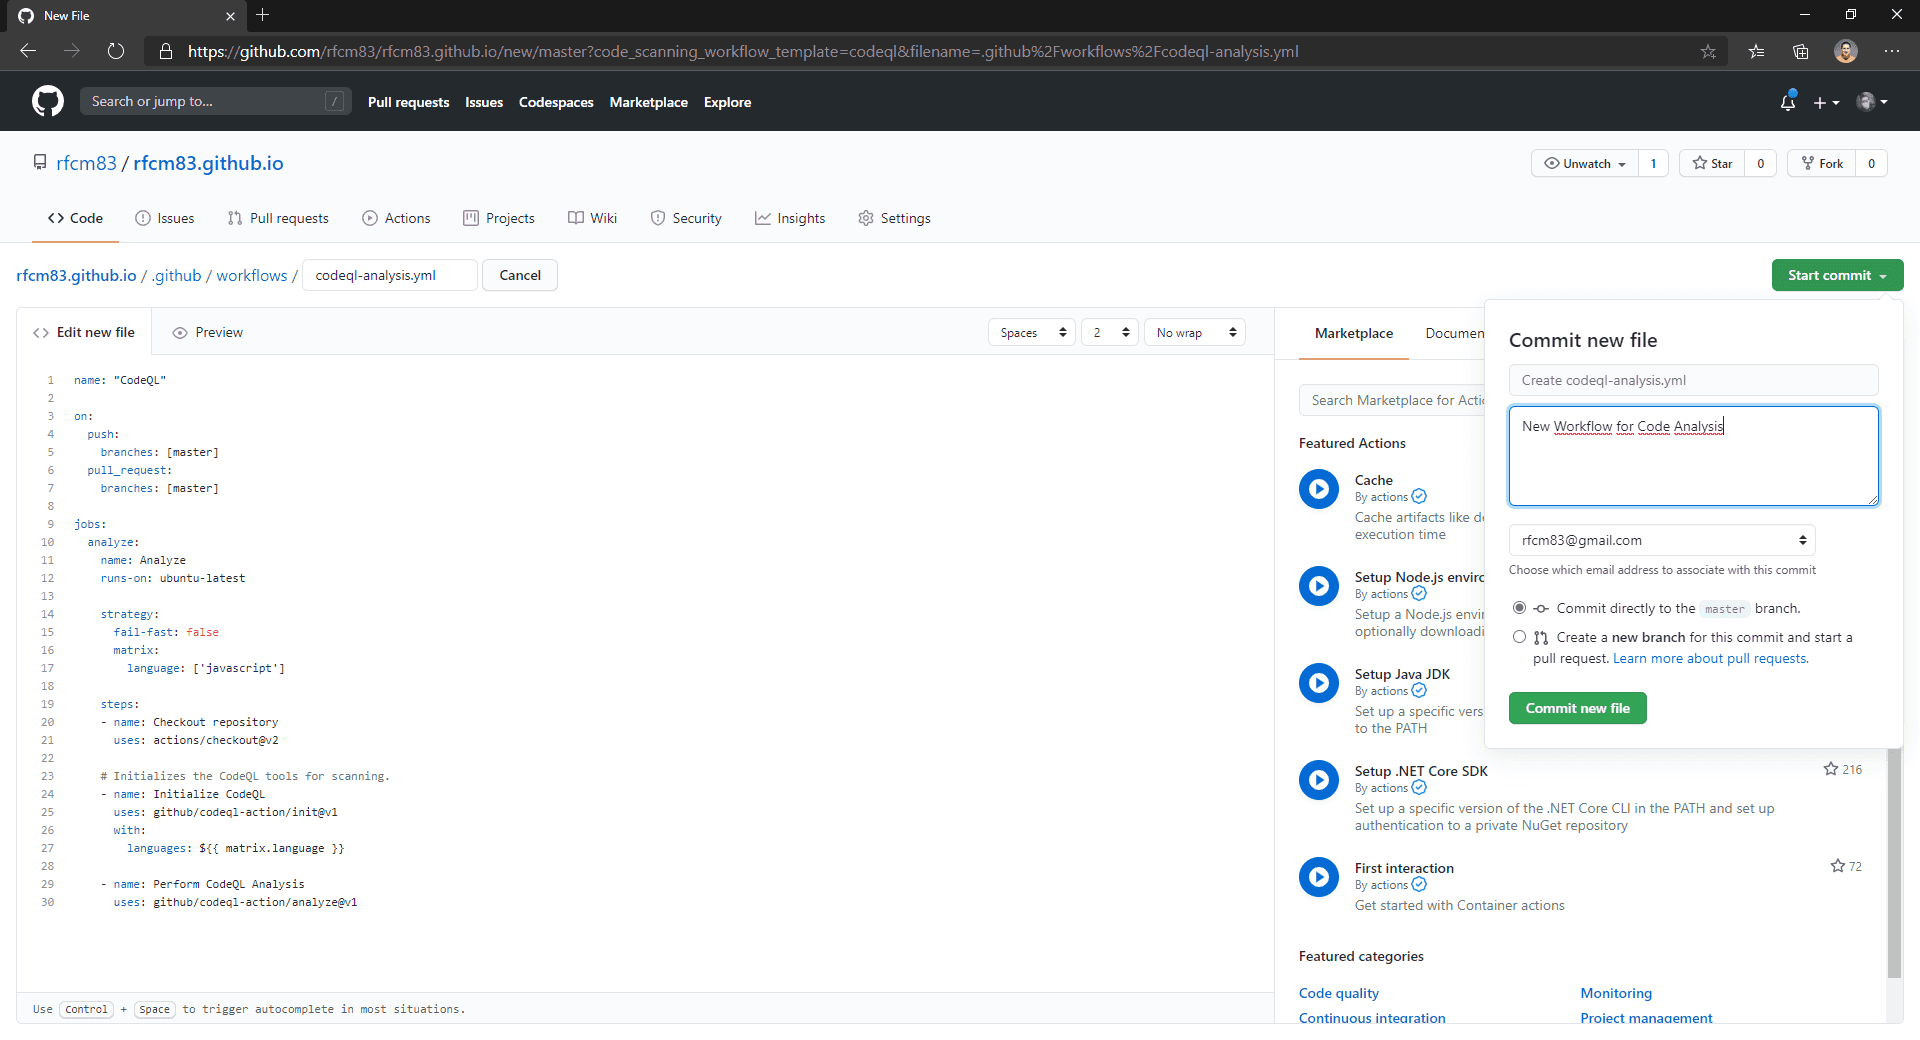Screen dimensions: 1920x1040
Task: Click star icon showing 216
Action: (x=1831, y=769)
